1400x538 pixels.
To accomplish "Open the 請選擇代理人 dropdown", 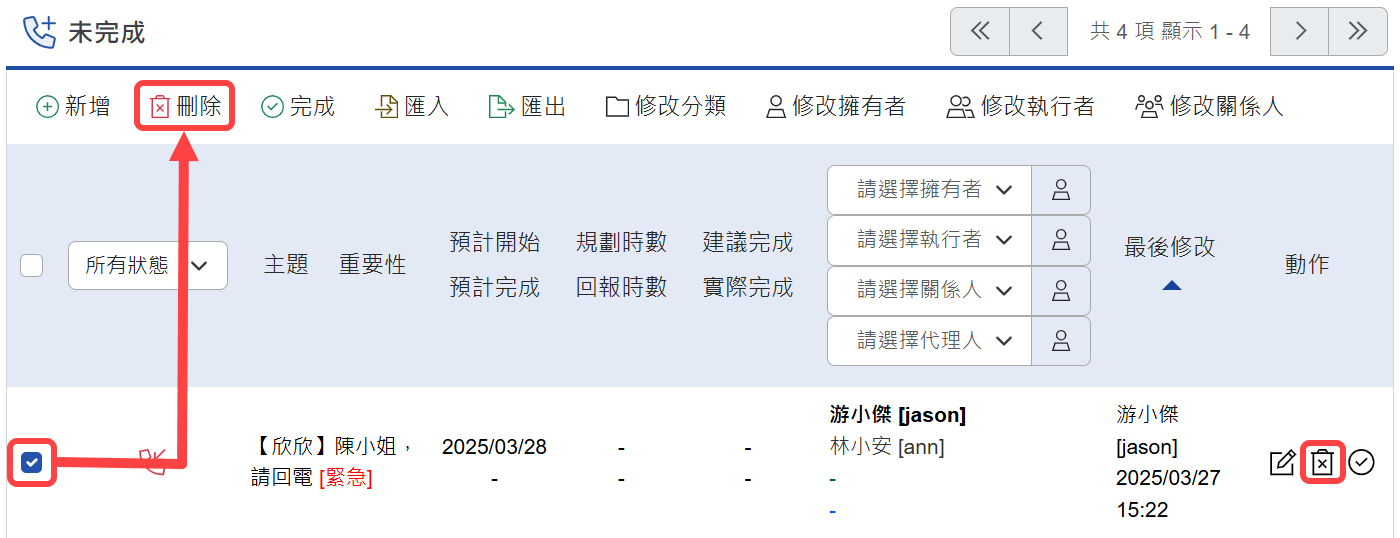I will coord(929,341).
